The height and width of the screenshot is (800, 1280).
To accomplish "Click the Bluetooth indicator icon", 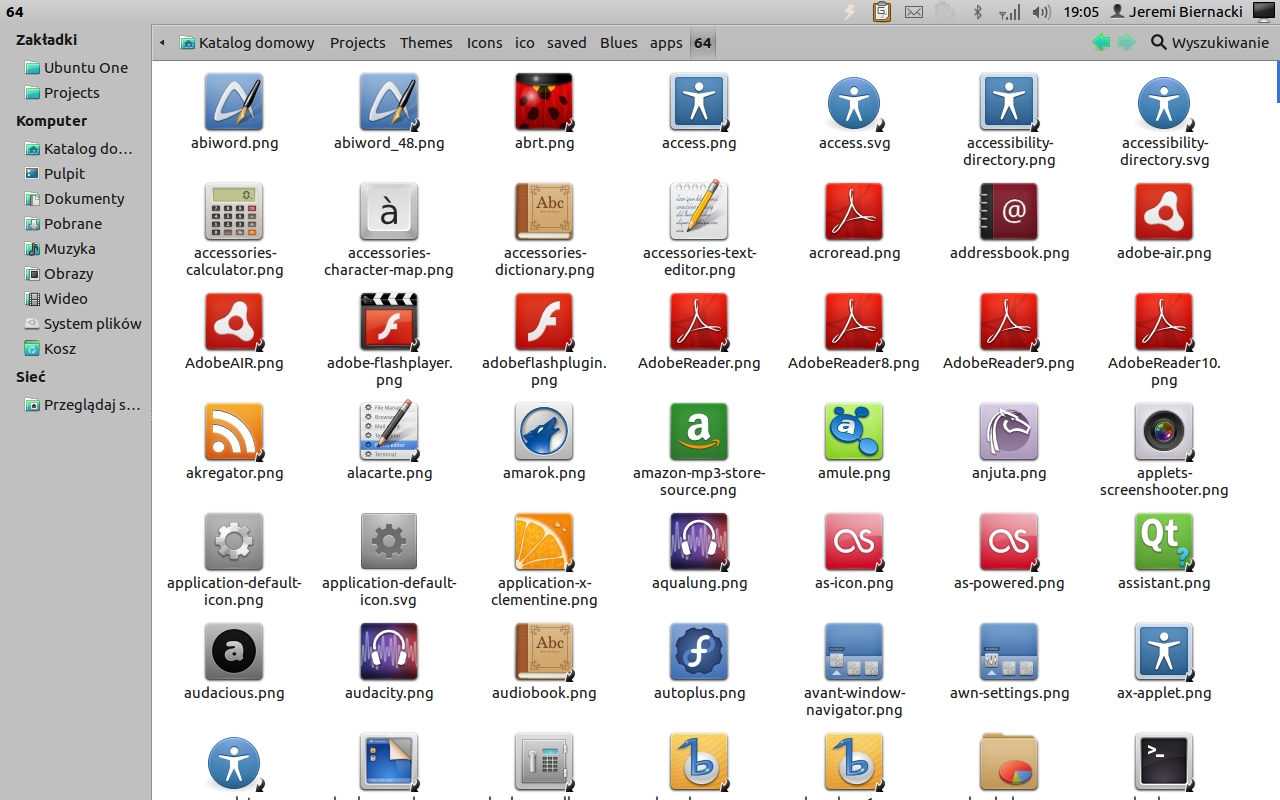I will pyautogui.click(x=979, y=12).
